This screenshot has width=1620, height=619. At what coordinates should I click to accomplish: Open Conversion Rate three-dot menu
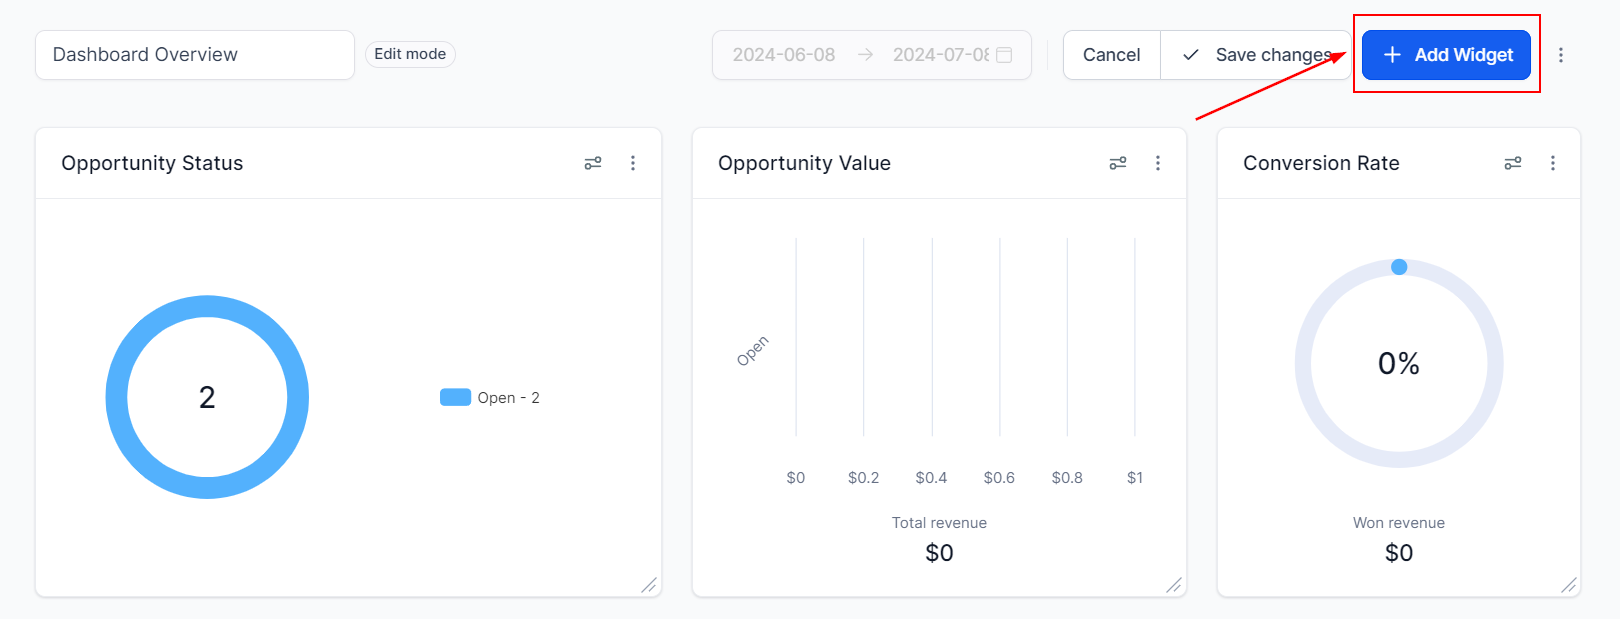point(1553,163)
